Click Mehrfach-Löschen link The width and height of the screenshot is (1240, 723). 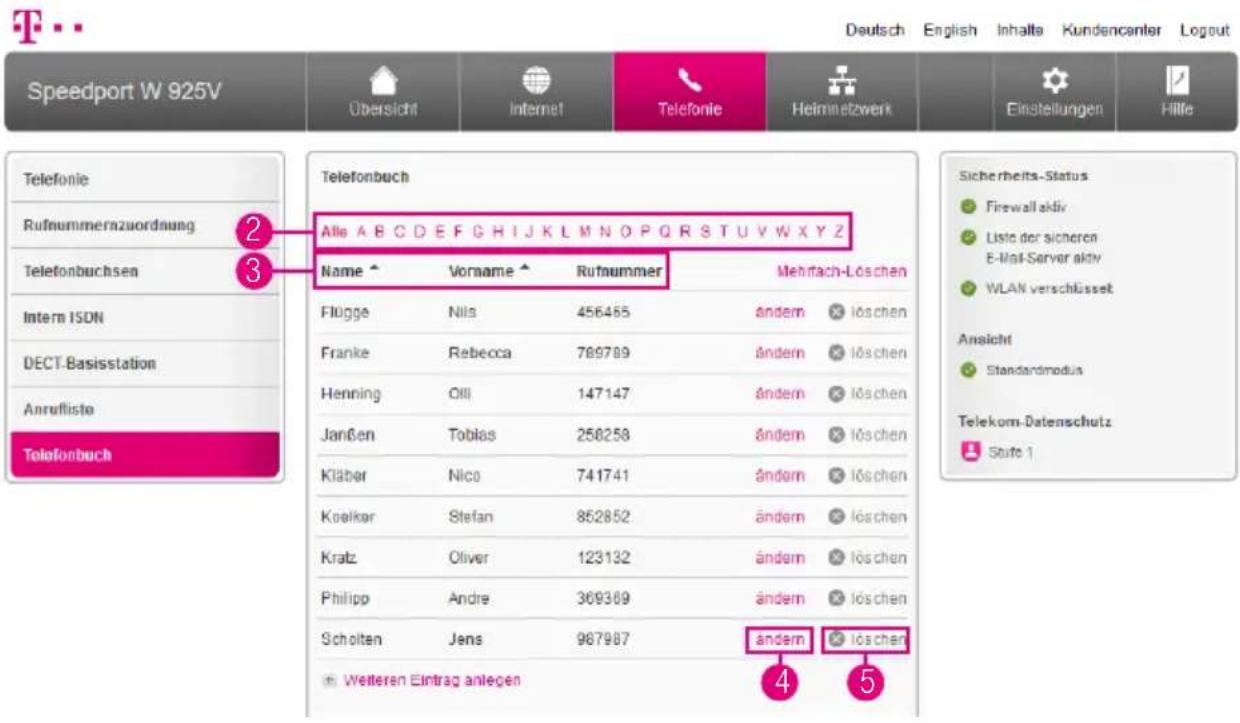coord(842,271)
